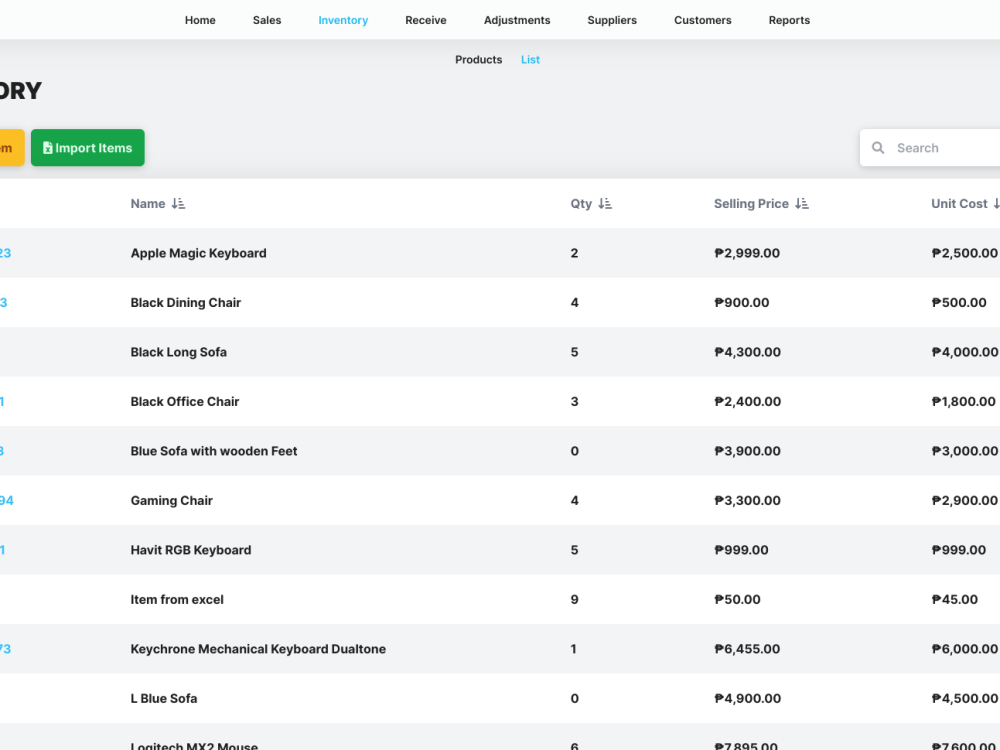Open the Inventory menu item

343,20
